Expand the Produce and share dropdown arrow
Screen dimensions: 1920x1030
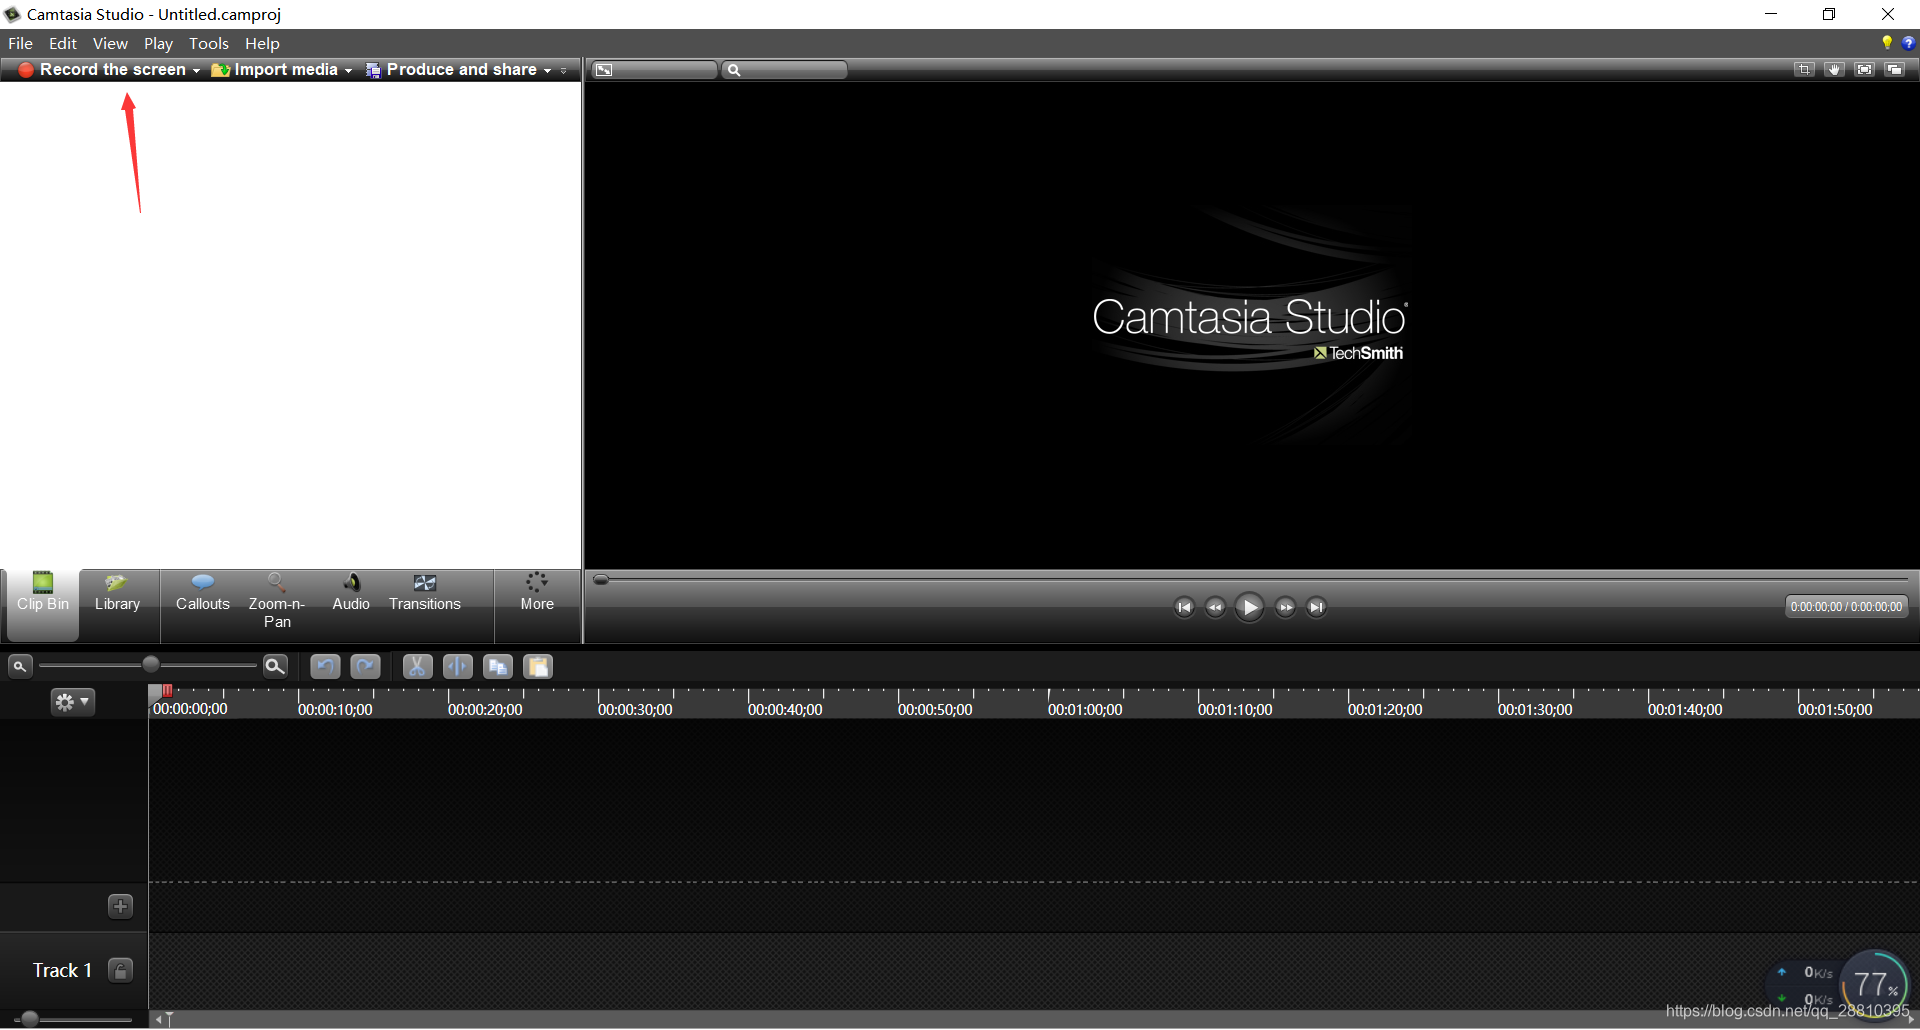(x=547, y=71)
